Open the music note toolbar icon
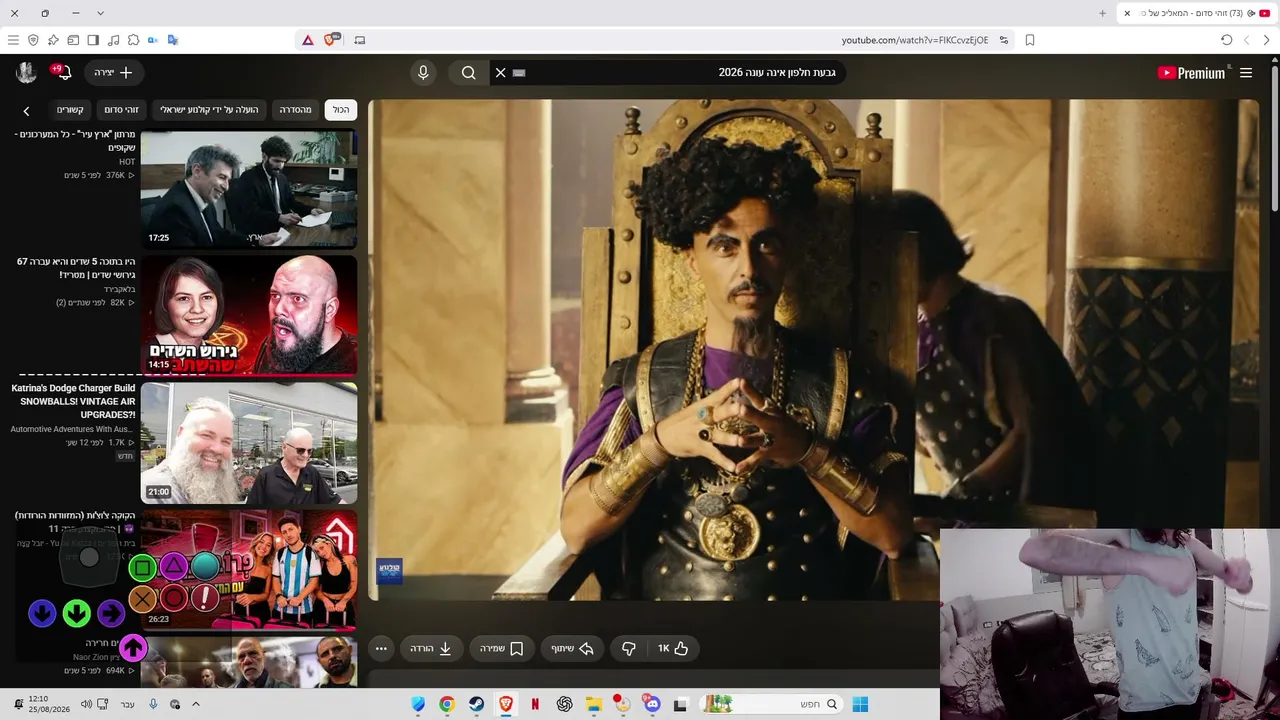Image resolution: width=1280 pixels, height=720 pixels. [113, 40]
